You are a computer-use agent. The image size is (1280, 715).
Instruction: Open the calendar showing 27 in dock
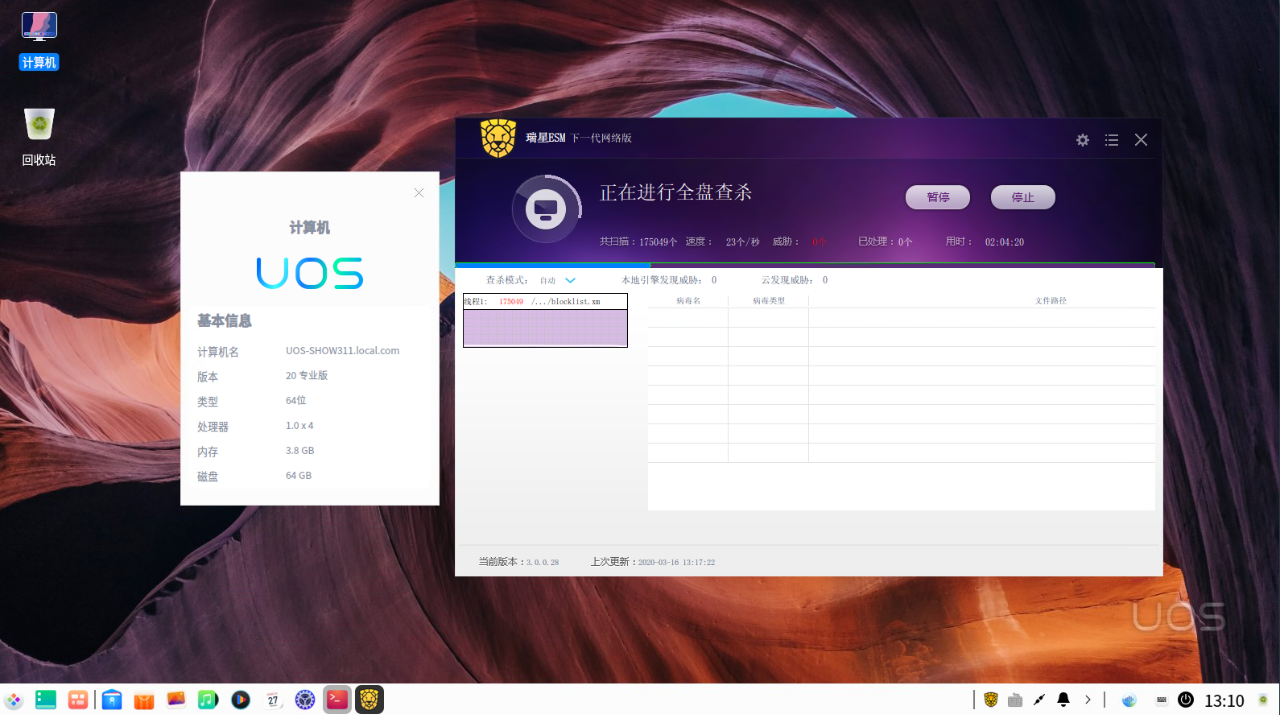[273, 699]
